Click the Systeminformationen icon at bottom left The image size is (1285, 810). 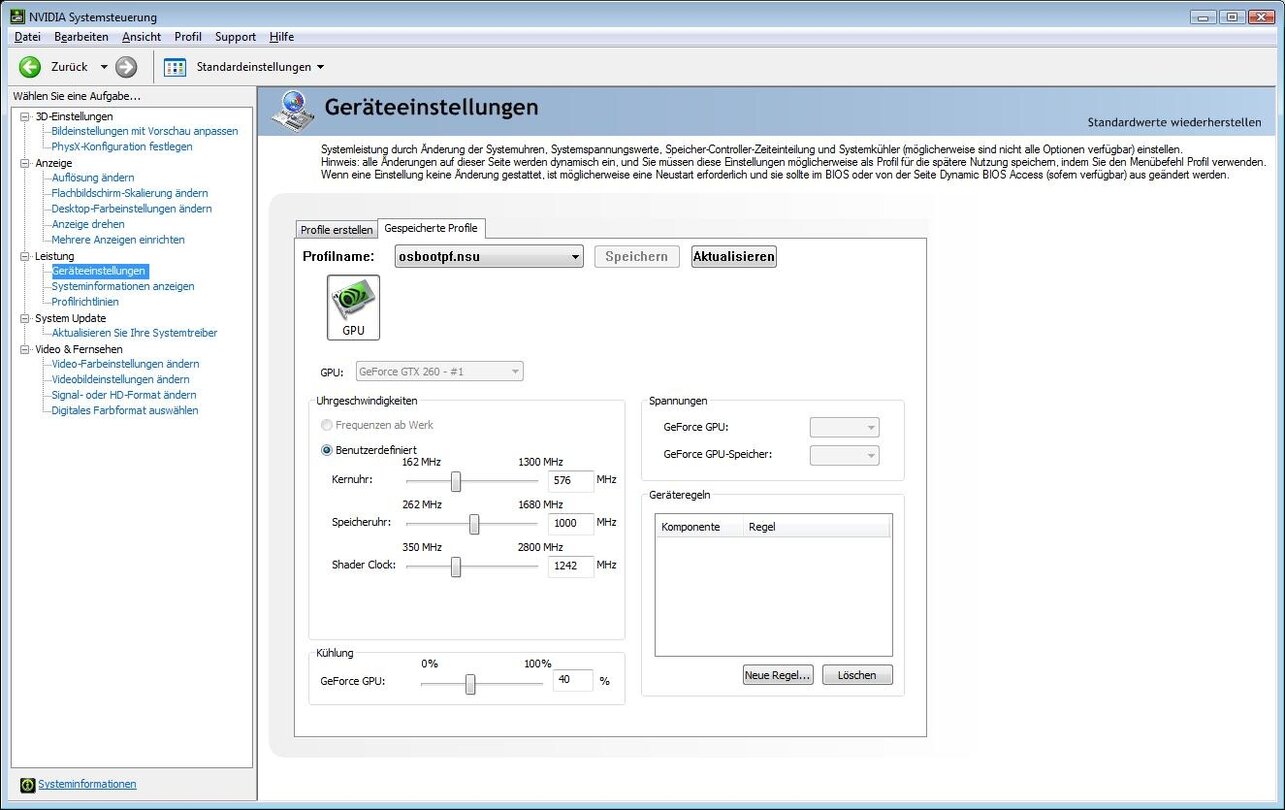pos(27,785)
